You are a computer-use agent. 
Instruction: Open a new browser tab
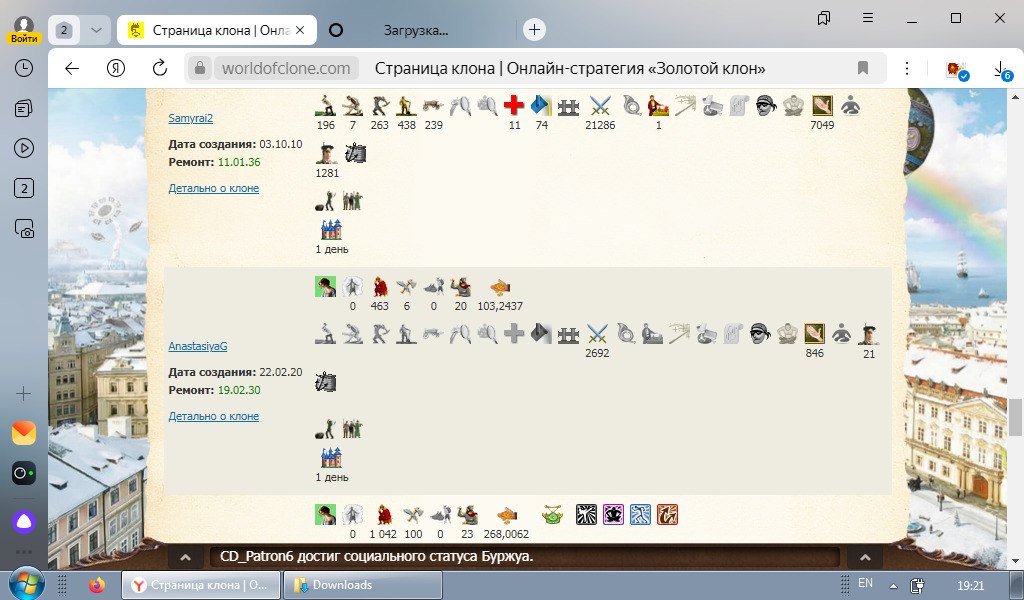pyautogui.click(x=535, y=30)
